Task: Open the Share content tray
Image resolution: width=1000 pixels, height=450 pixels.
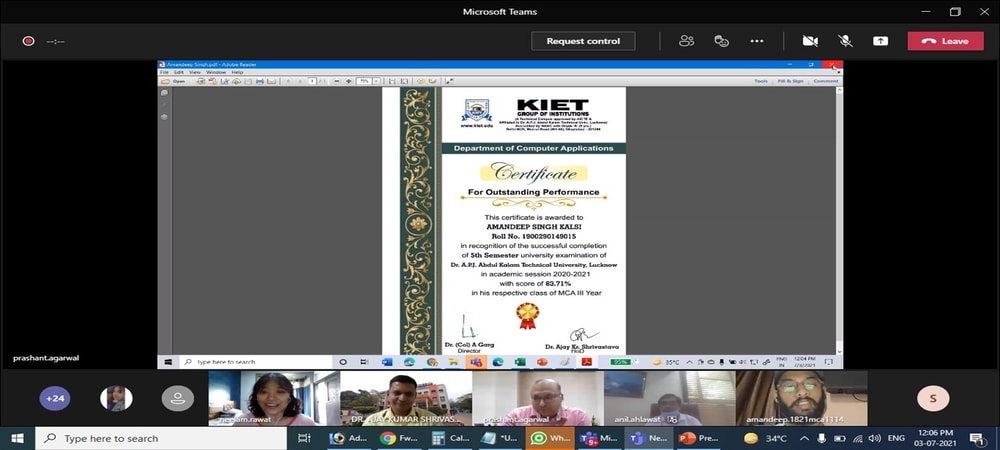Action: tap(880, 41)
